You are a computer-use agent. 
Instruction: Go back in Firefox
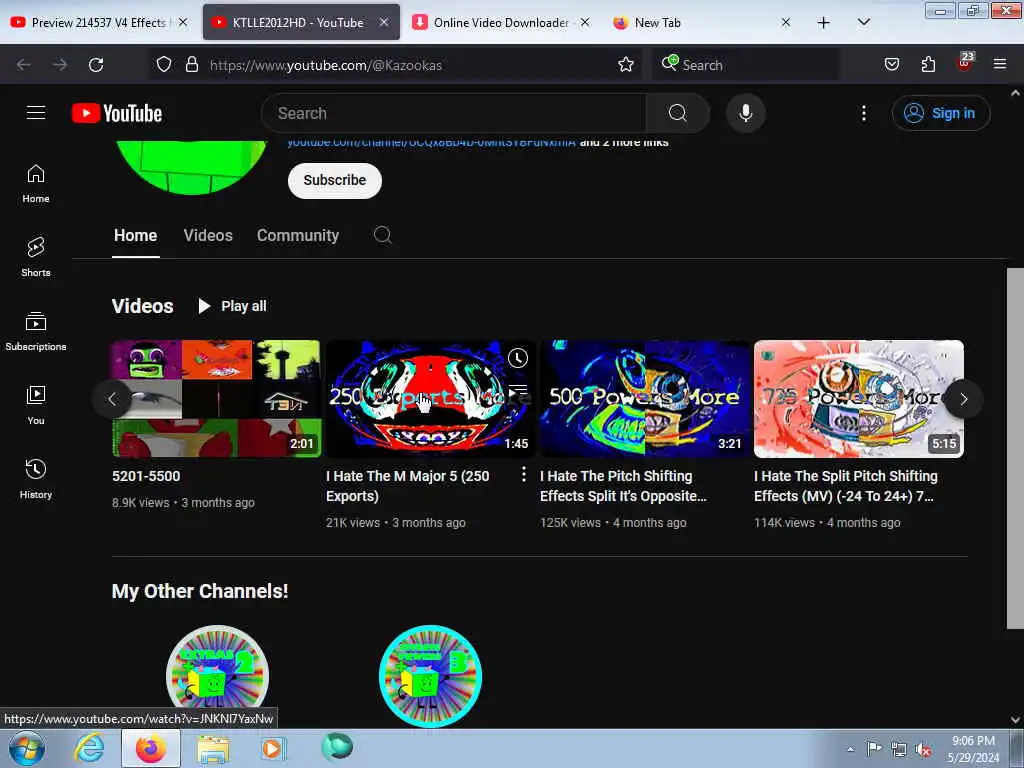24,65
